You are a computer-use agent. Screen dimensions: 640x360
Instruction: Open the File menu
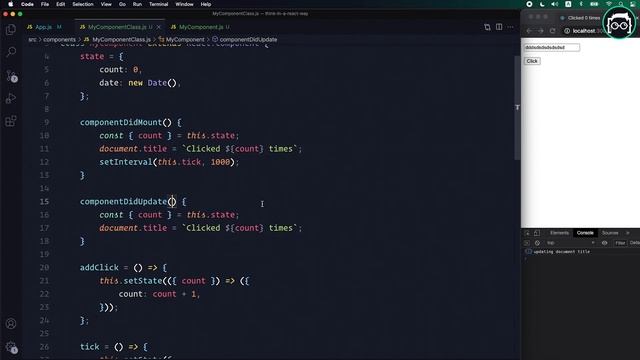[x=45, y=4]
